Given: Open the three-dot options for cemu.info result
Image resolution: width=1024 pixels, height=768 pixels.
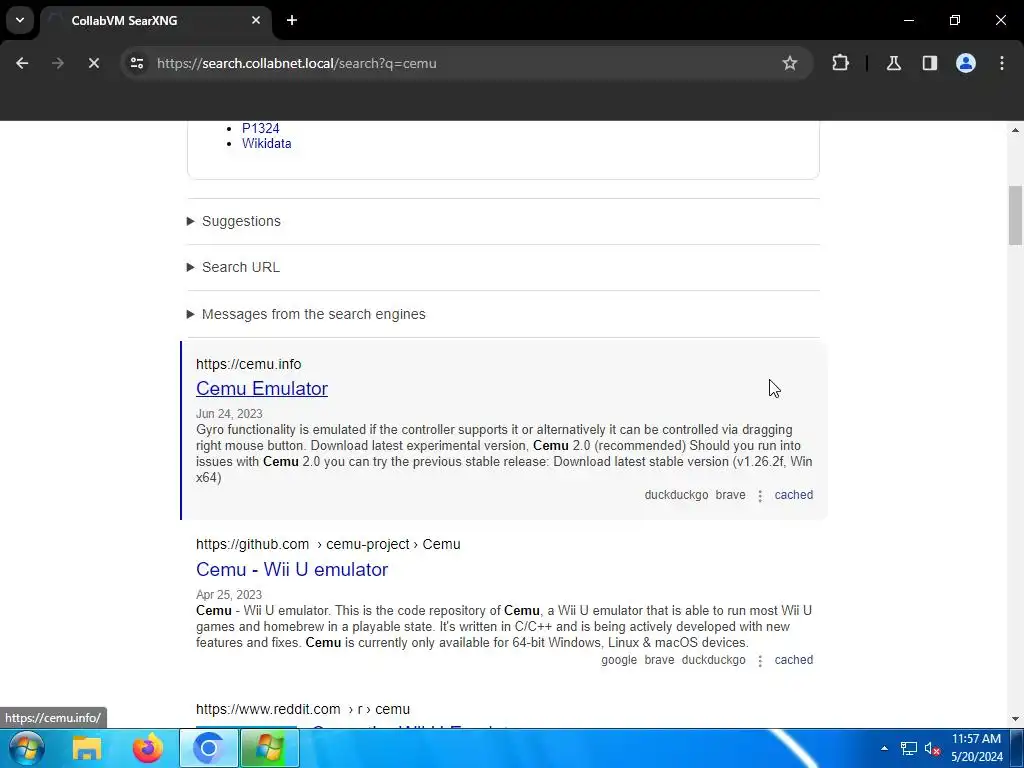Looking at the screenshot, I should pos(760,496).
